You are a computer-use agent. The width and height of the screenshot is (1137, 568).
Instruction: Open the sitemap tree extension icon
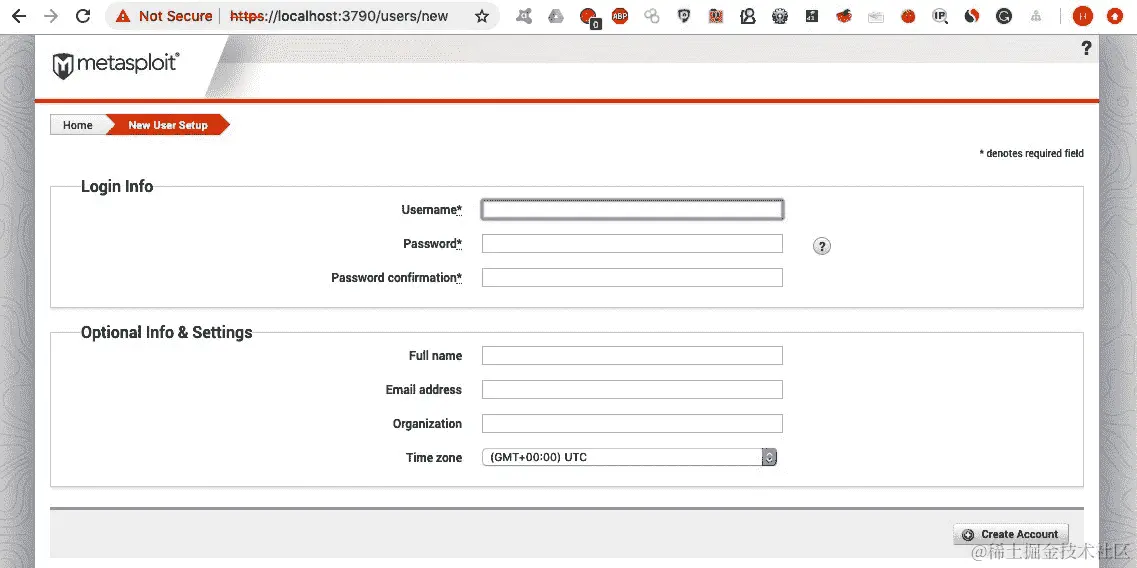click(1036, 16)
